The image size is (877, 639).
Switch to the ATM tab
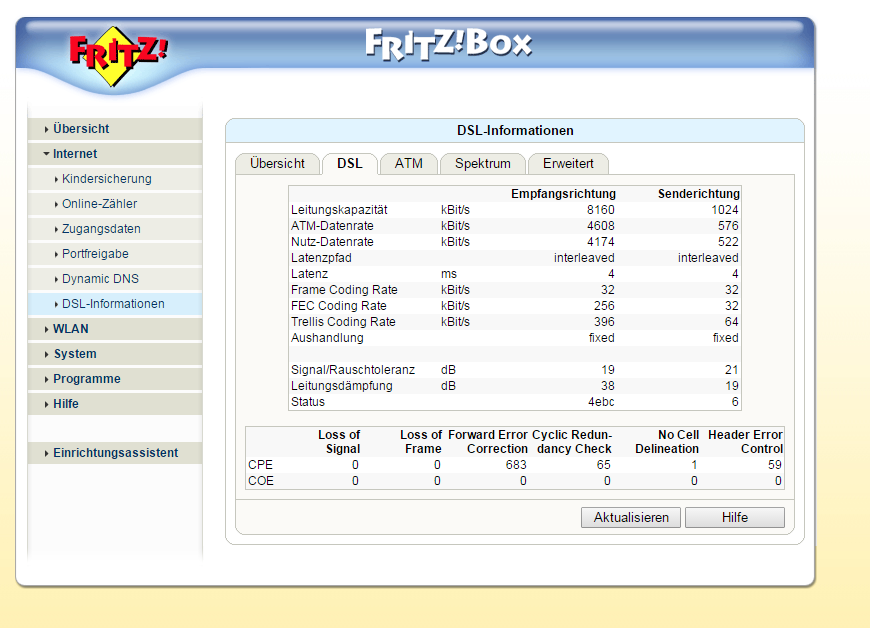pyautogui.click(x=408, y=164)
